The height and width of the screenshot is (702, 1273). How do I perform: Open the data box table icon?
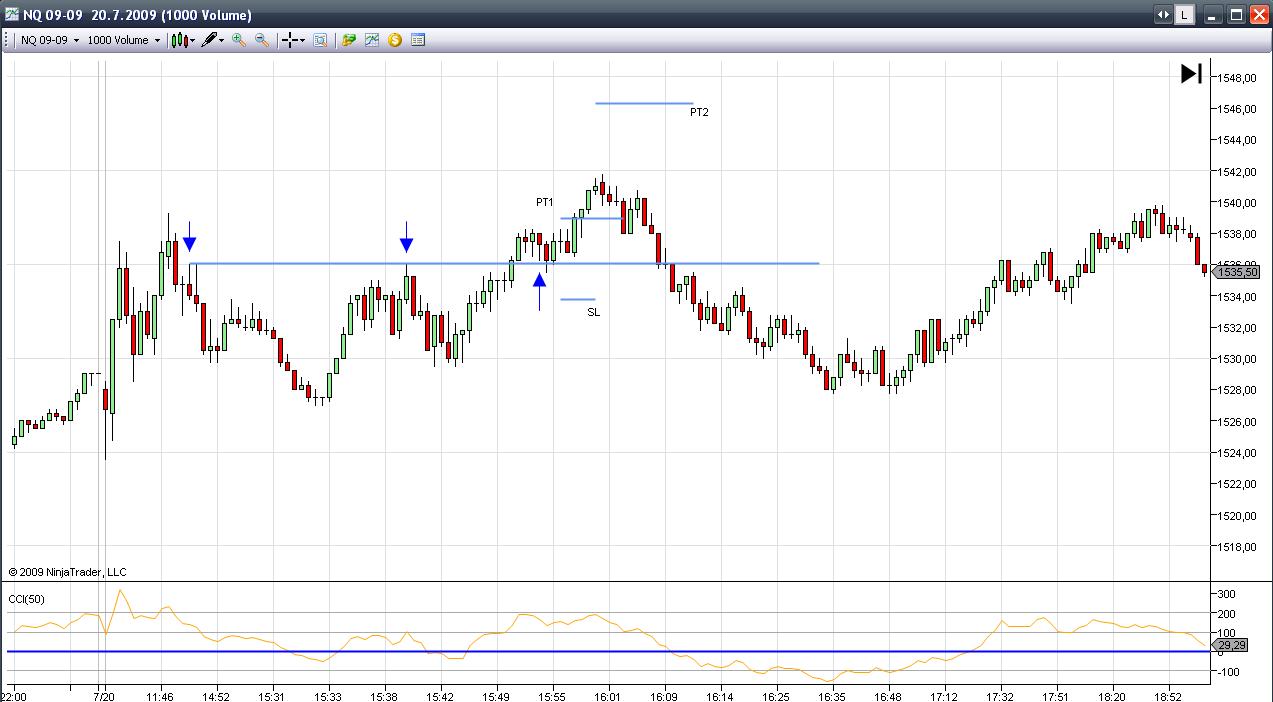pyautogui.click(x=418, y=40)
